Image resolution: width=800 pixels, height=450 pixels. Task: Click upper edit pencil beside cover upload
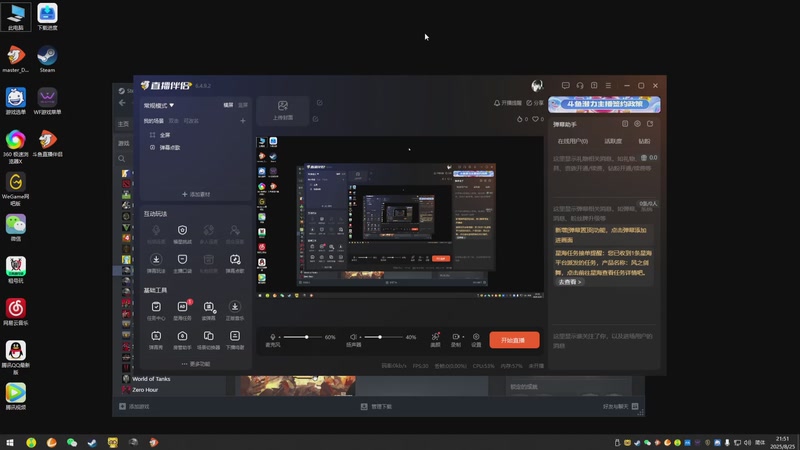(319, 103)
